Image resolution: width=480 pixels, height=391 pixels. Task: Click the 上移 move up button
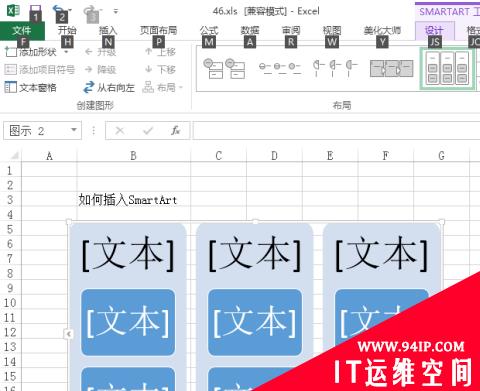tap(160, 52)
